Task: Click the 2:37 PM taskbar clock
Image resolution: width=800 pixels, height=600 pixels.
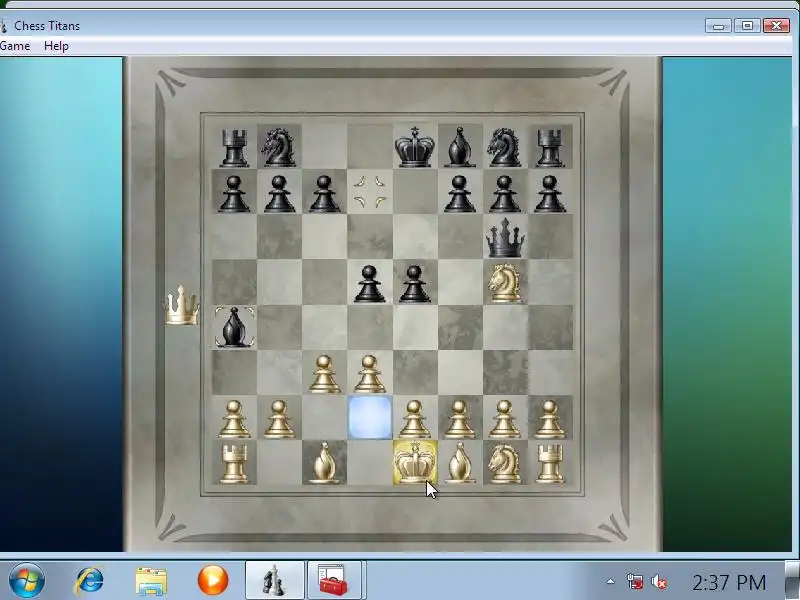Action: point(729,582)
